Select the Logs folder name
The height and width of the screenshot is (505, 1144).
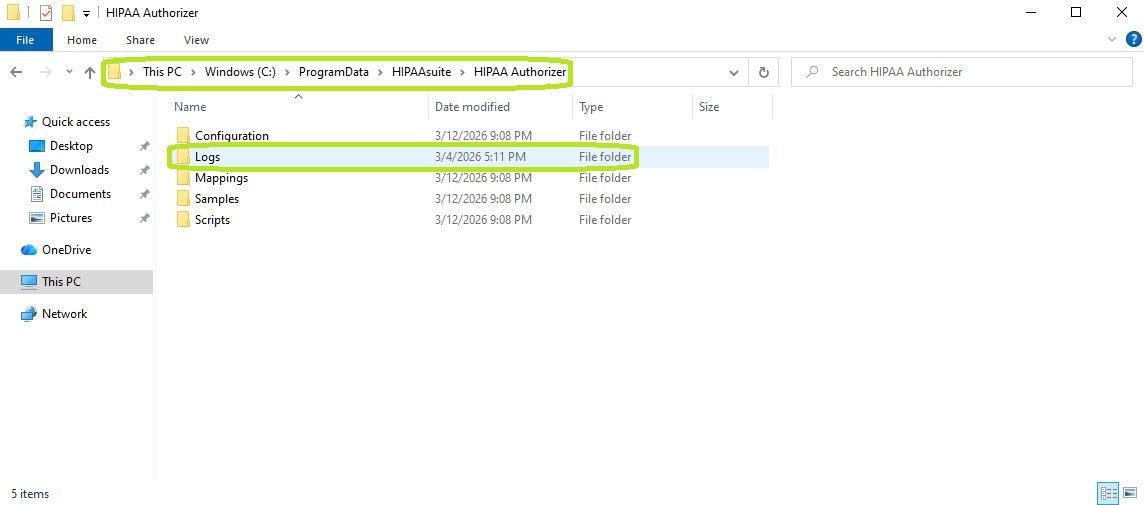tap(207, 157)
